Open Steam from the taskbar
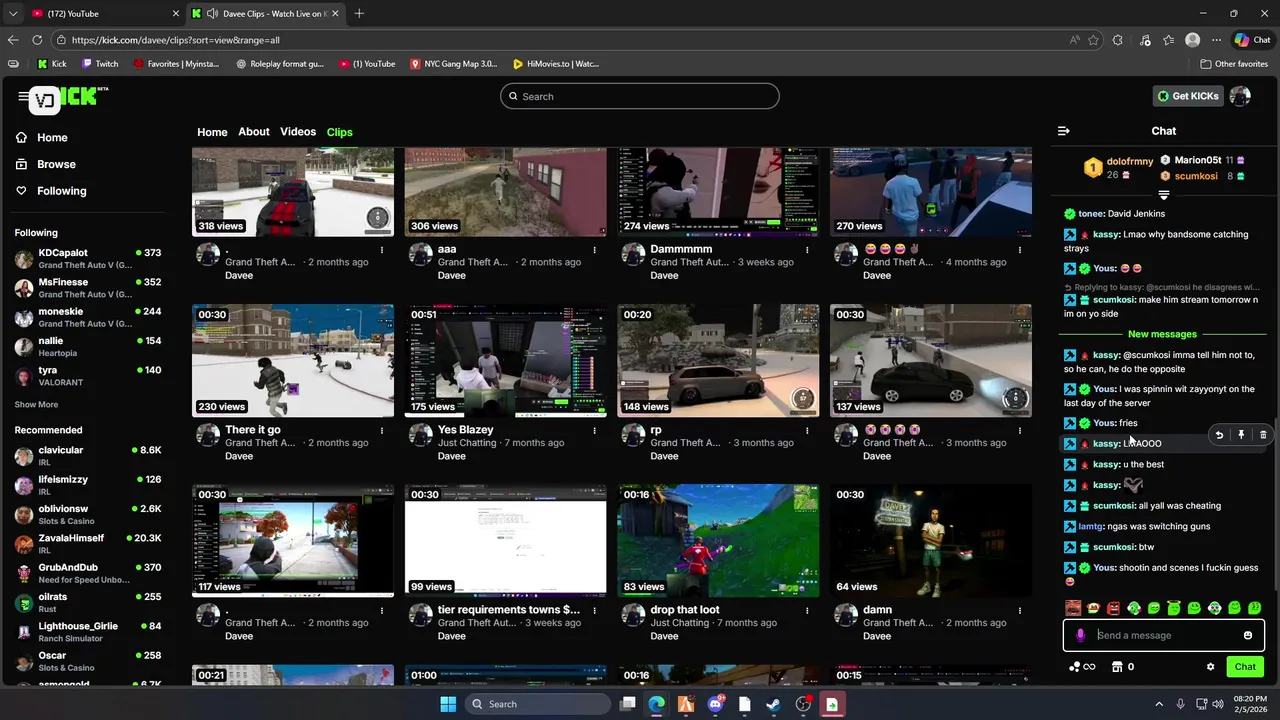Image resolution: width=1280 pixels, height=720 pixels. point(774,704)
